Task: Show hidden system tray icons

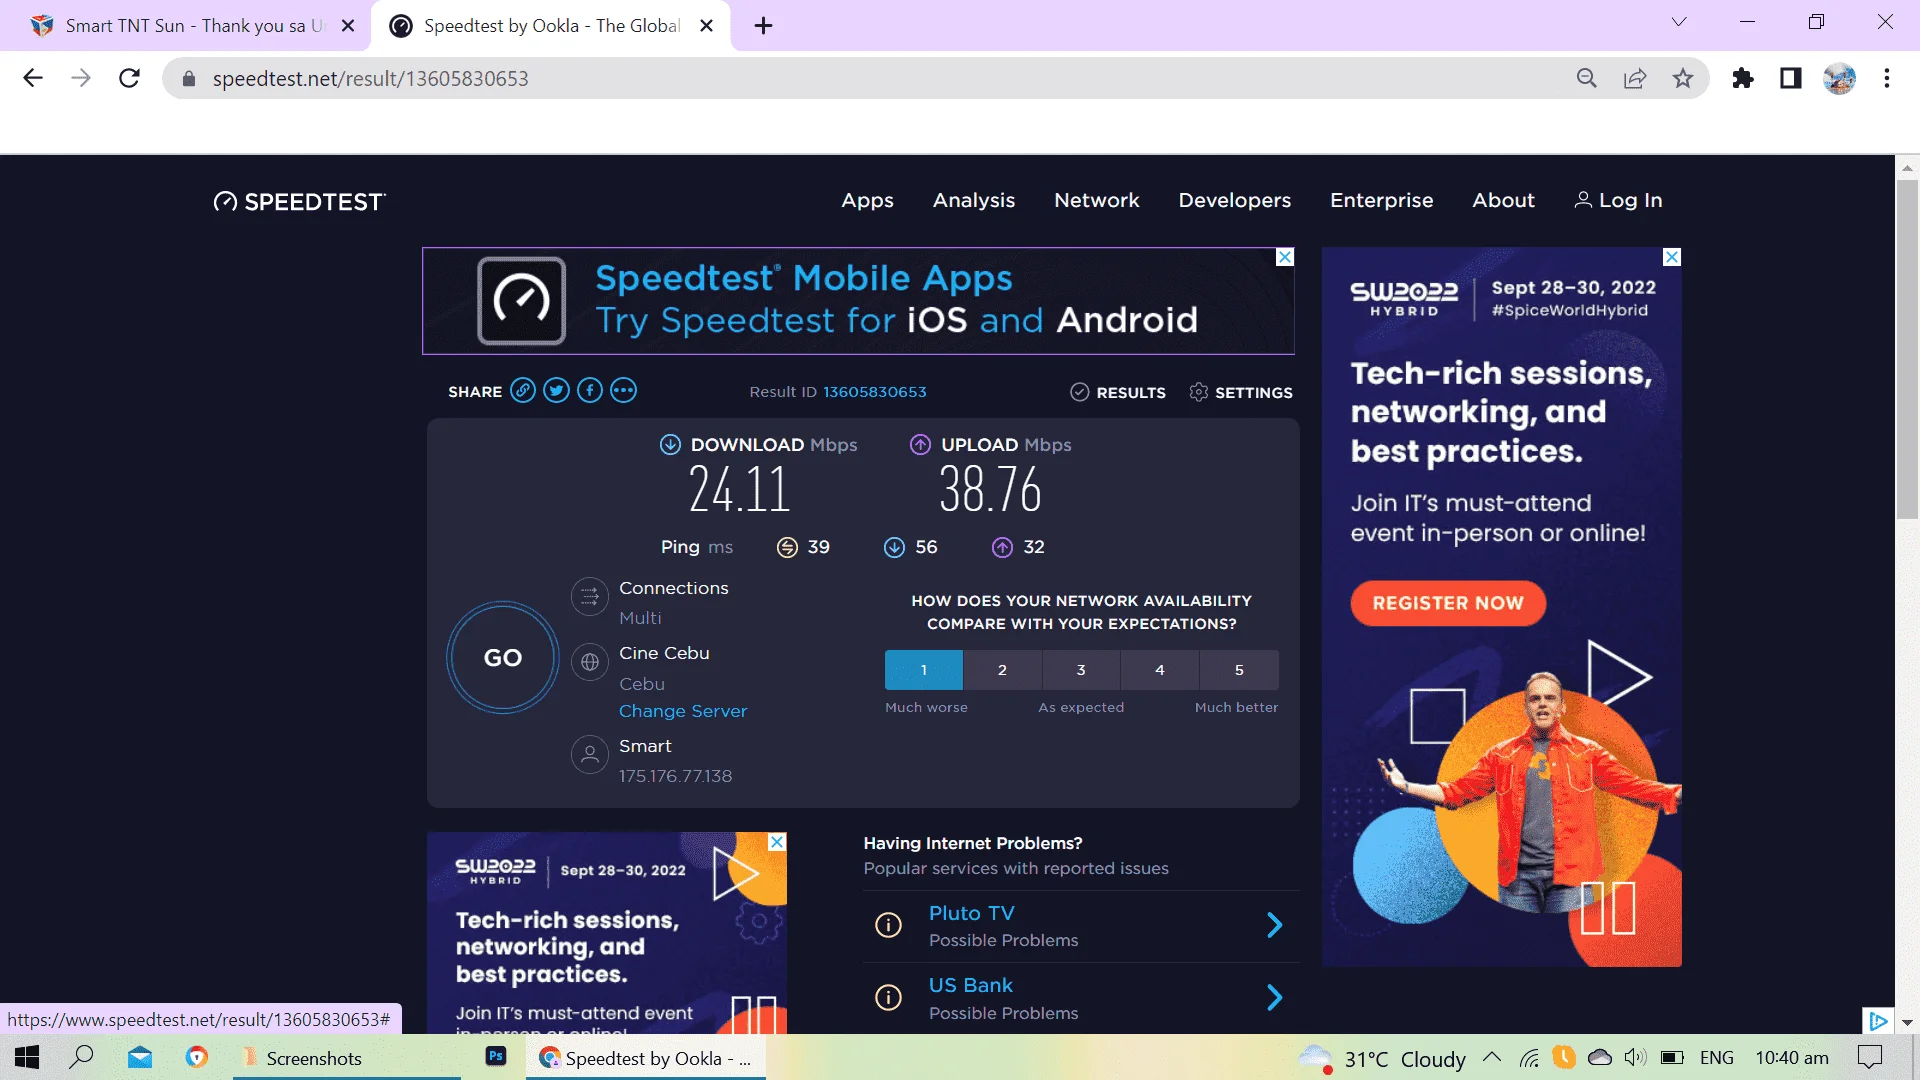Action: pos(1492,1057)
